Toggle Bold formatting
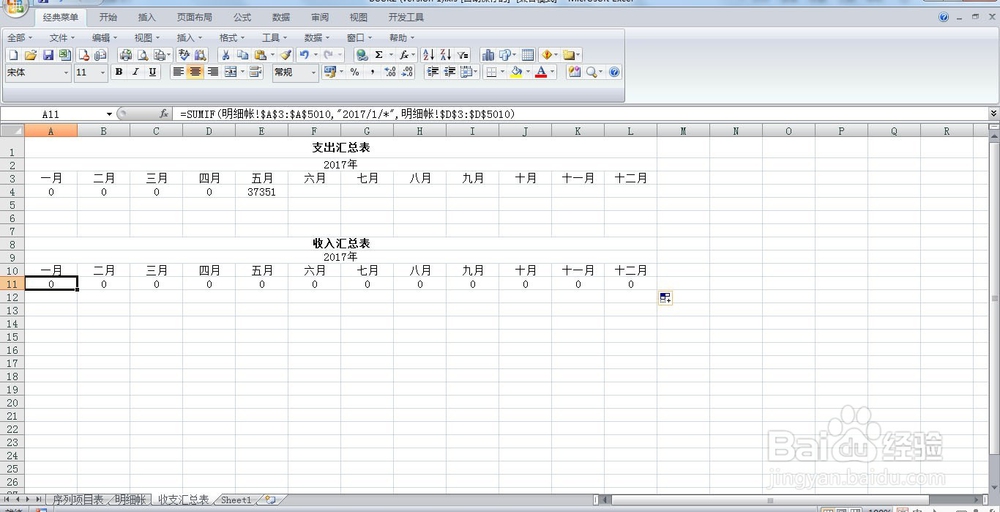The image size is (1000, 512). click(x=119, y=72)
